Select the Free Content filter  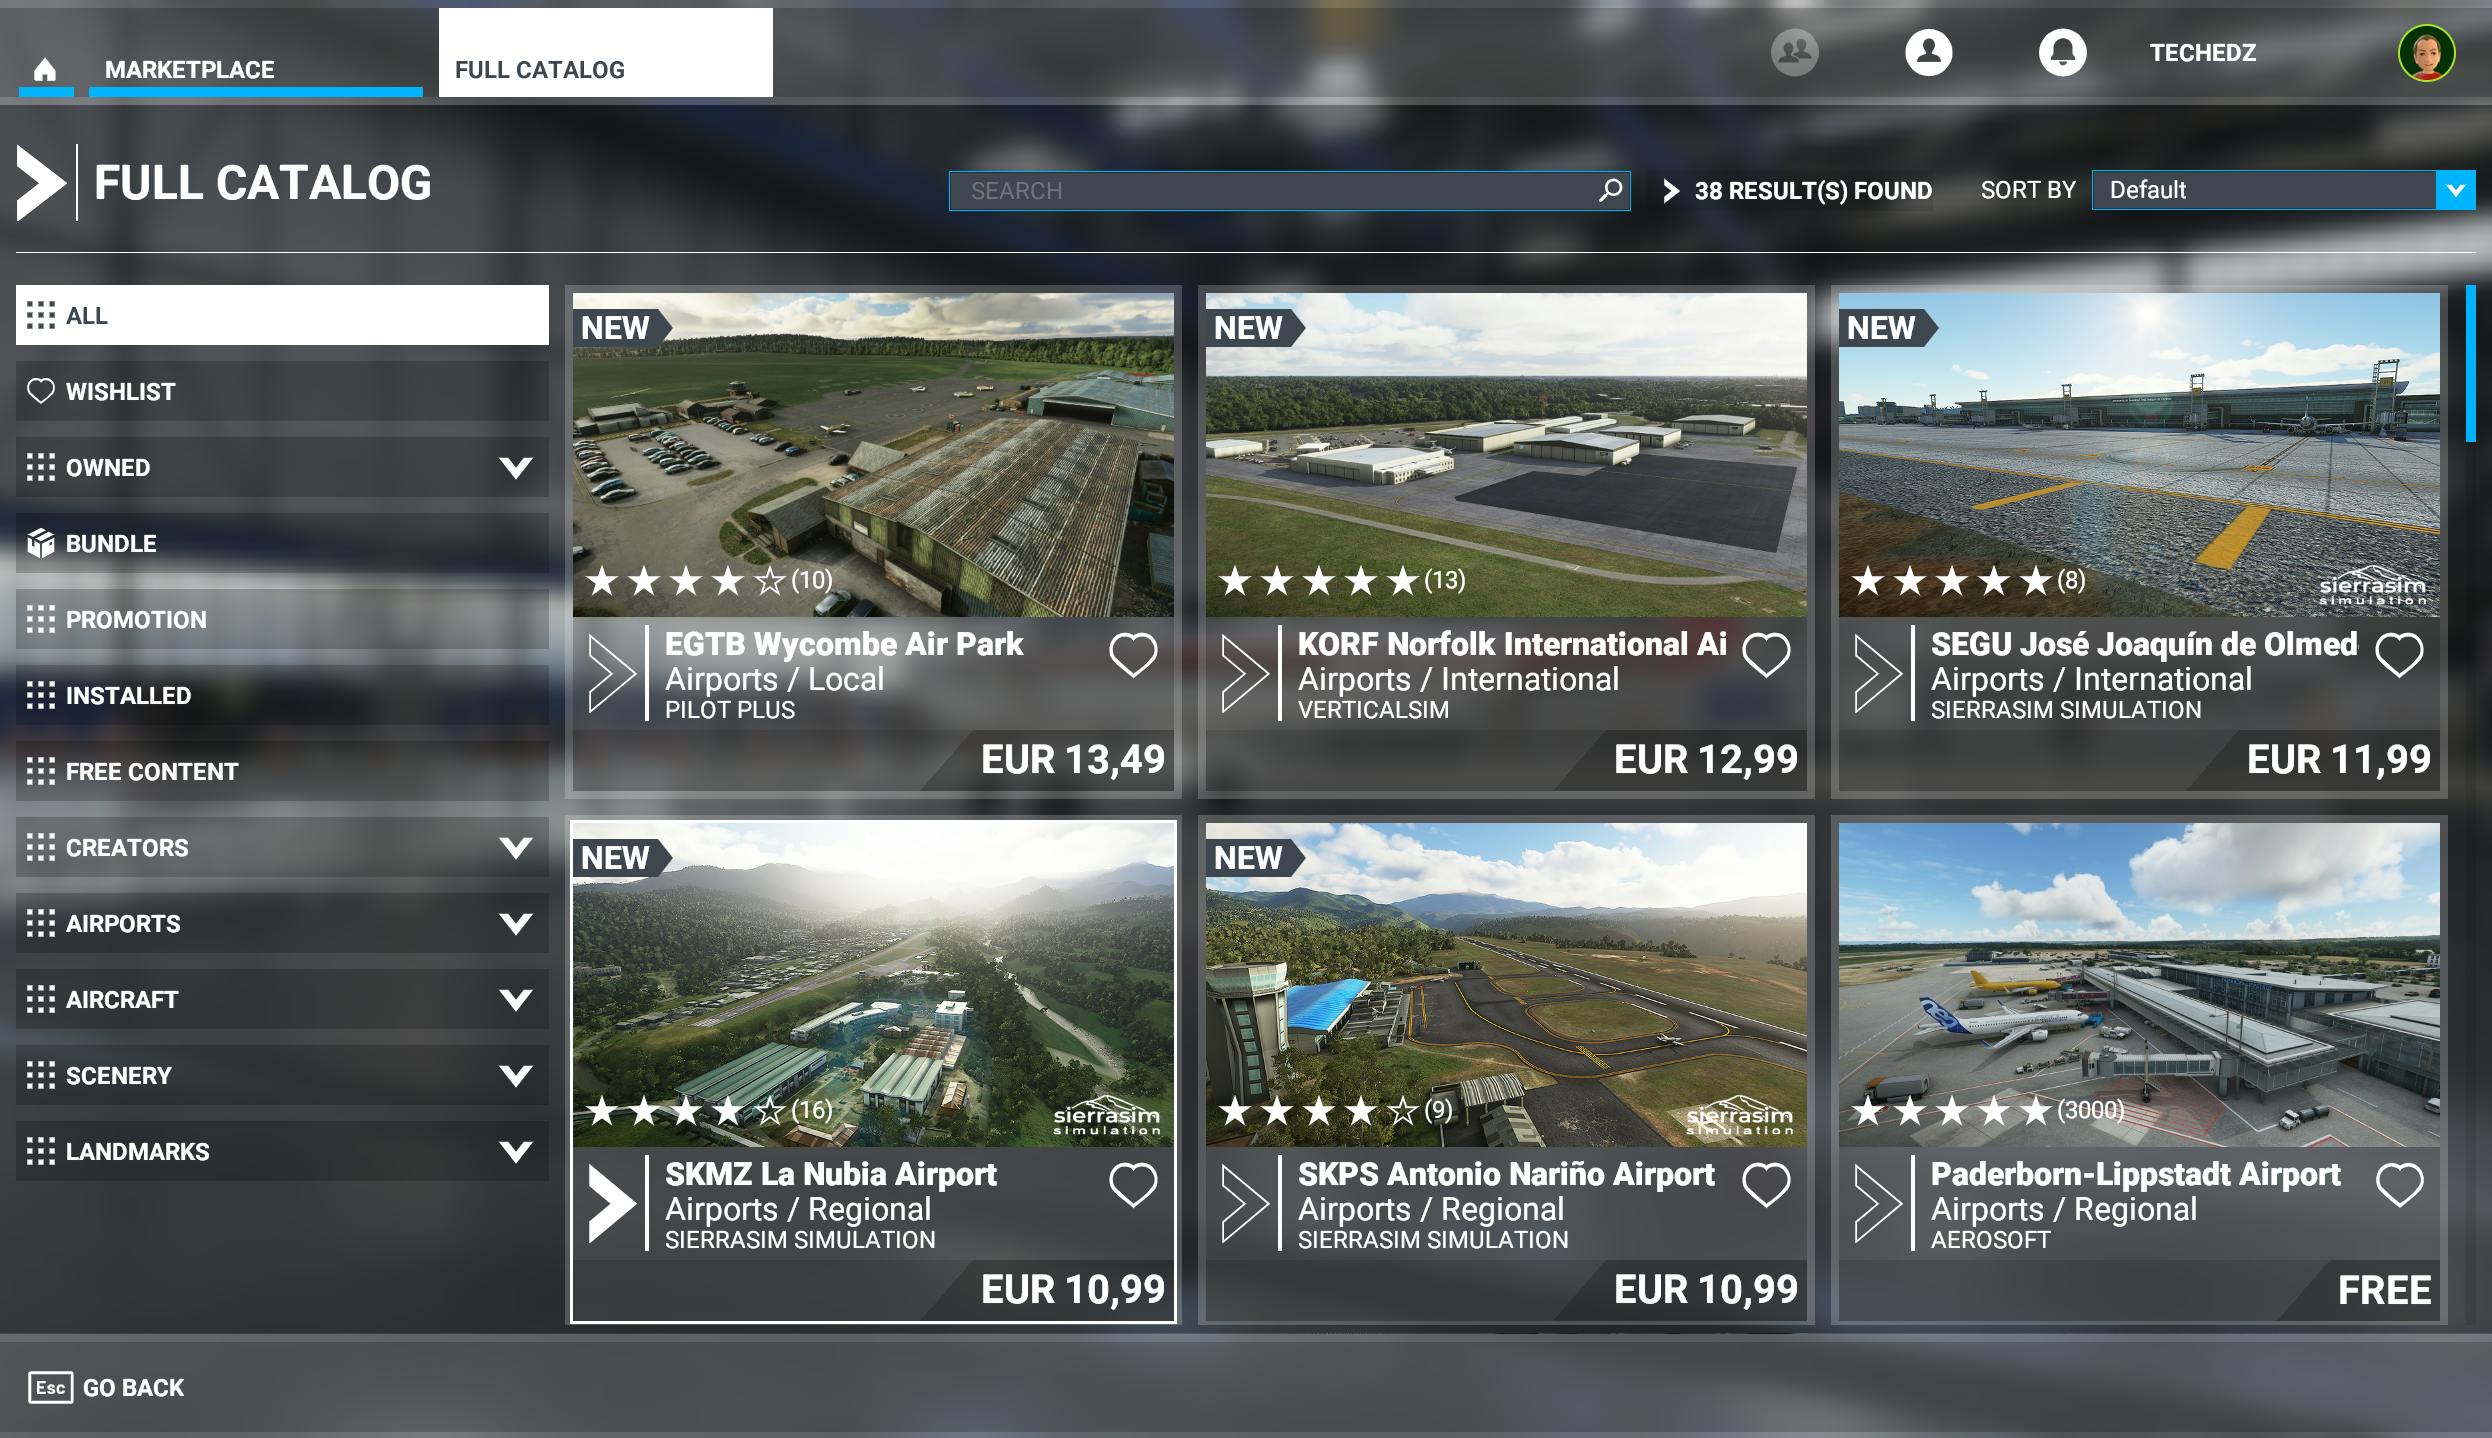[x=150, y=771]
